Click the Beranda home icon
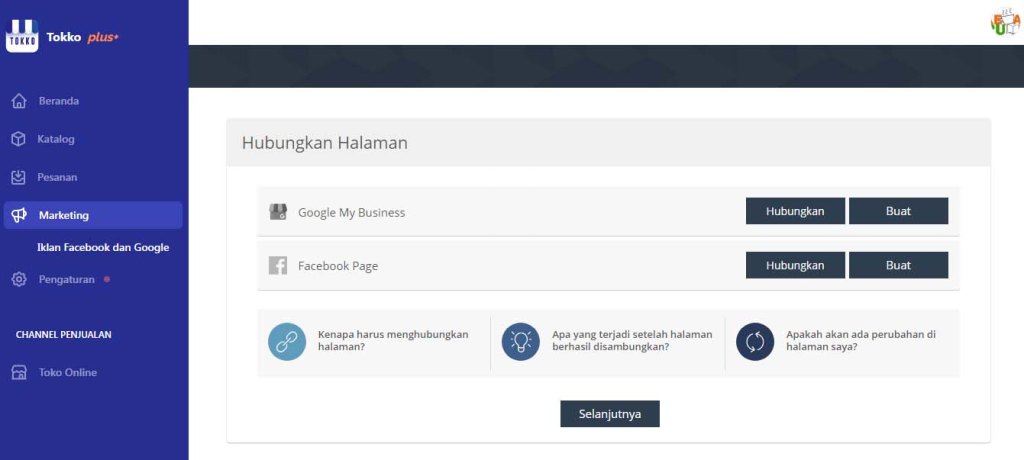Image resolution: width=1024 pixels, height=460 pixels. pos(18,101)
